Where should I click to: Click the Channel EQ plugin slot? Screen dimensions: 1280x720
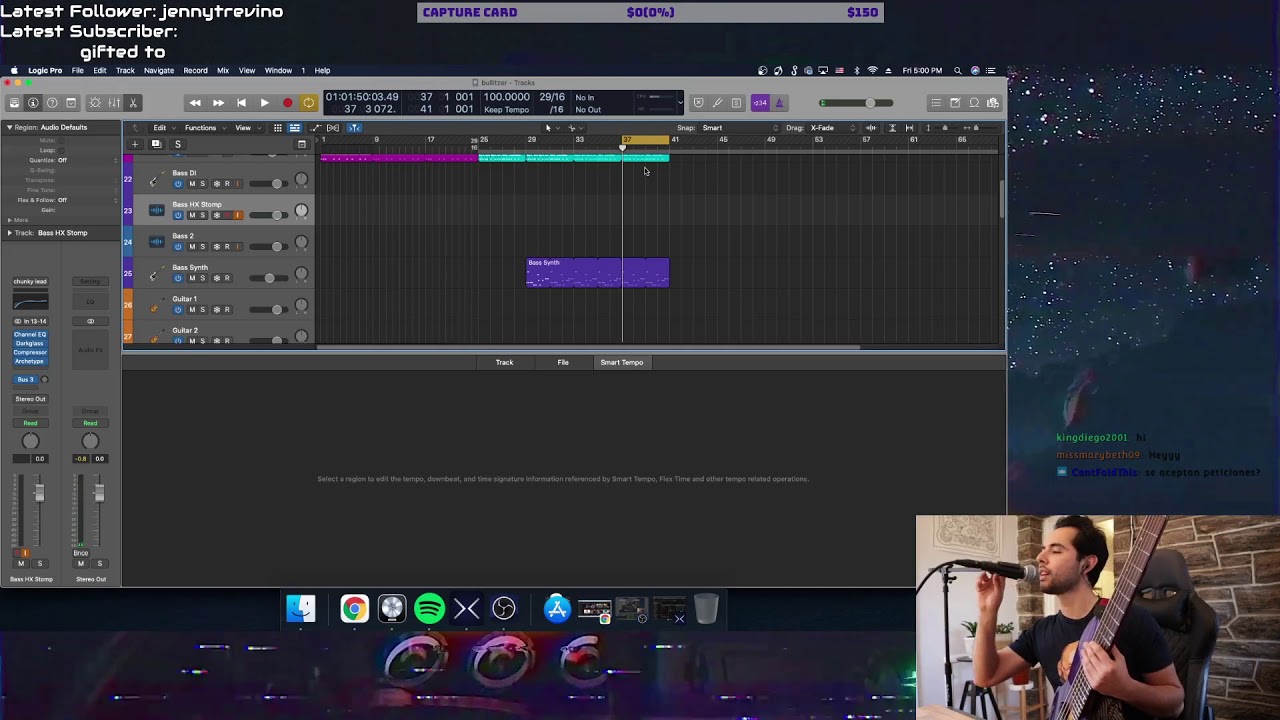30,334
